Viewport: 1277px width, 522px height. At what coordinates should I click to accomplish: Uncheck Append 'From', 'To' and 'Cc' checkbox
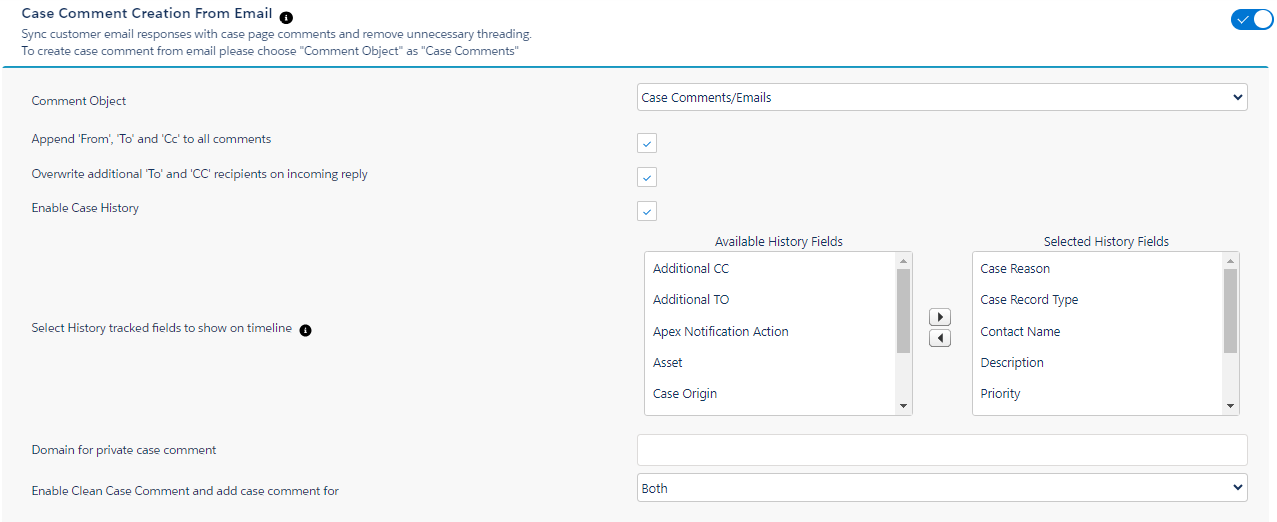(x=647, y=143)
